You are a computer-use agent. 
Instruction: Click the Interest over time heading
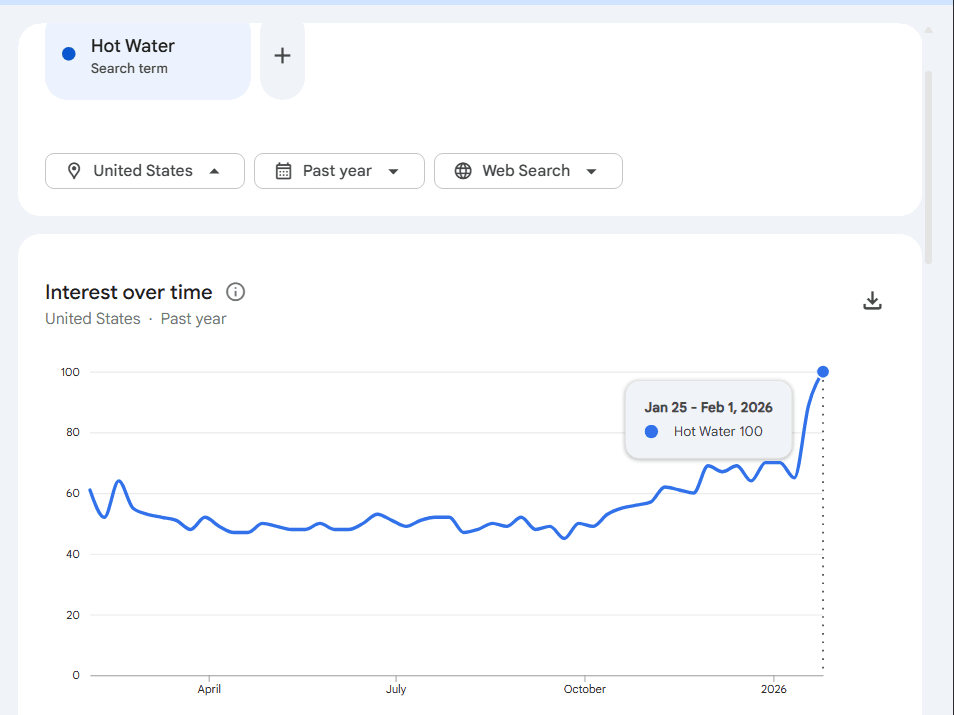(x=129, y=292)
